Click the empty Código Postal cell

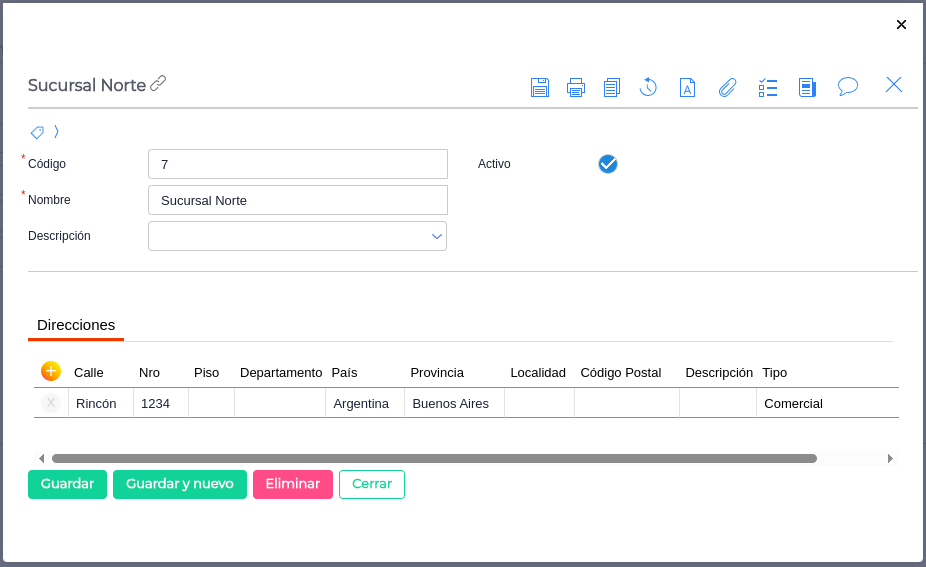click(x=627, y=403)
